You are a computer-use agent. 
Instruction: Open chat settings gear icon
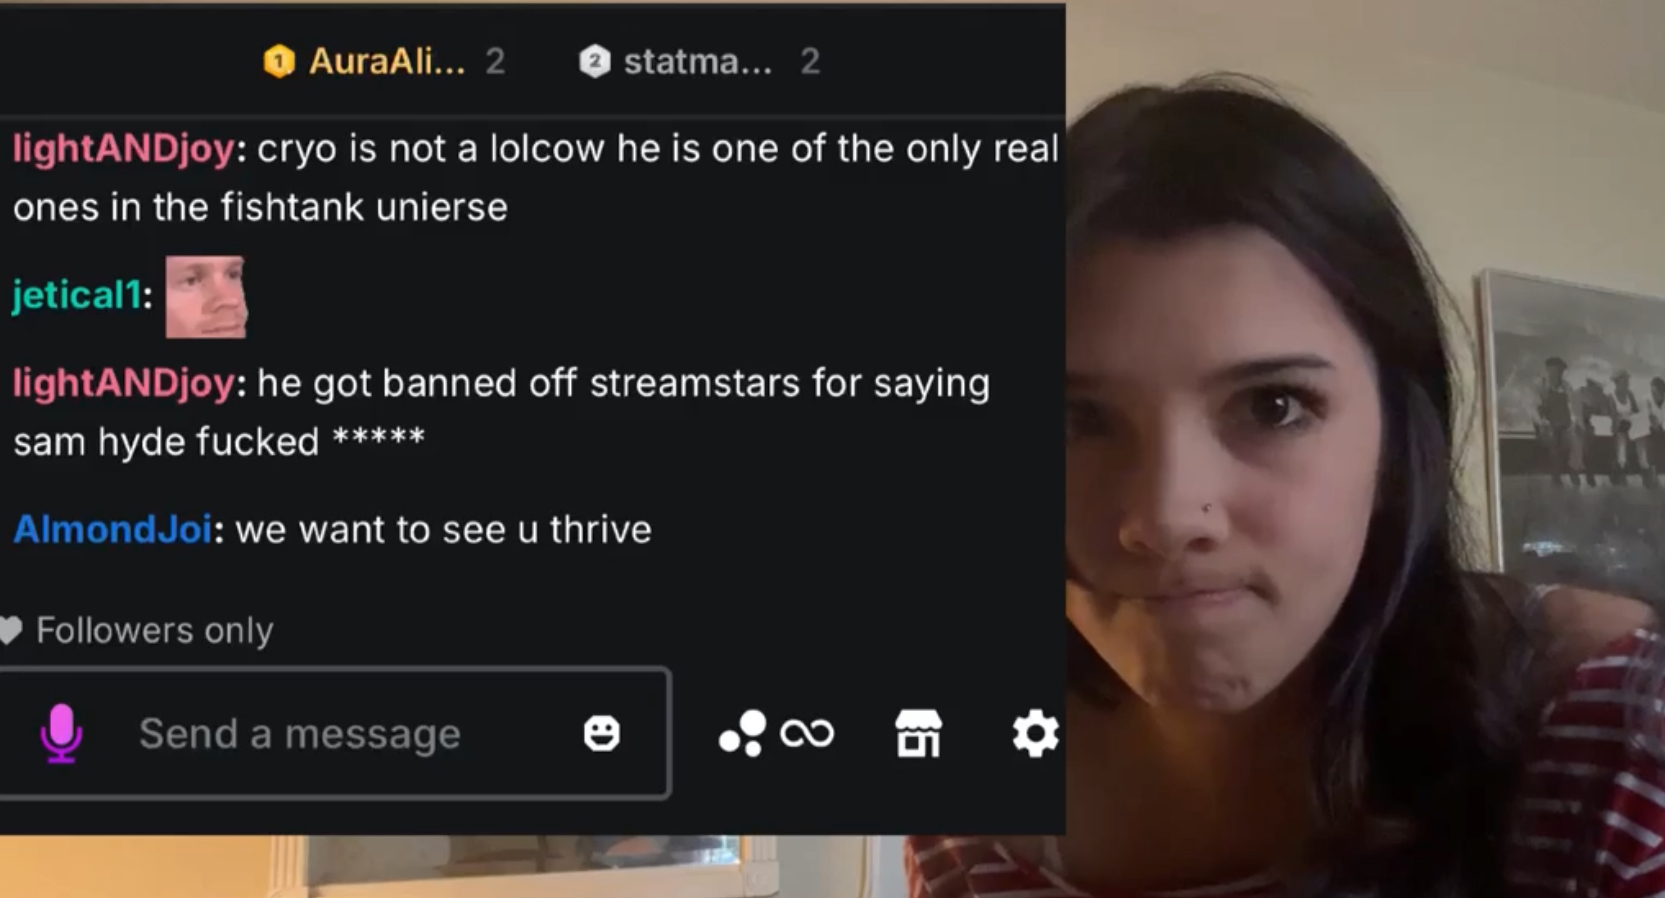[1035, 734]
